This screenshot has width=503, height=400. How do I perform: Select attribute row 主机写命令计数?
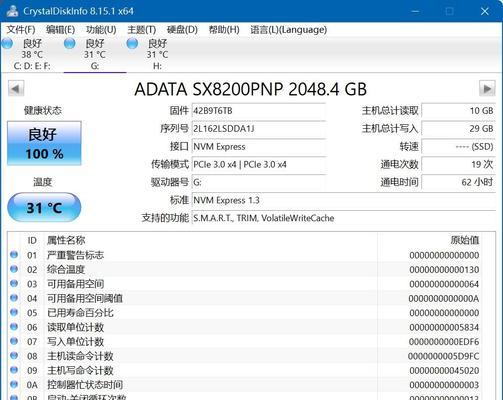pos(245,370)
